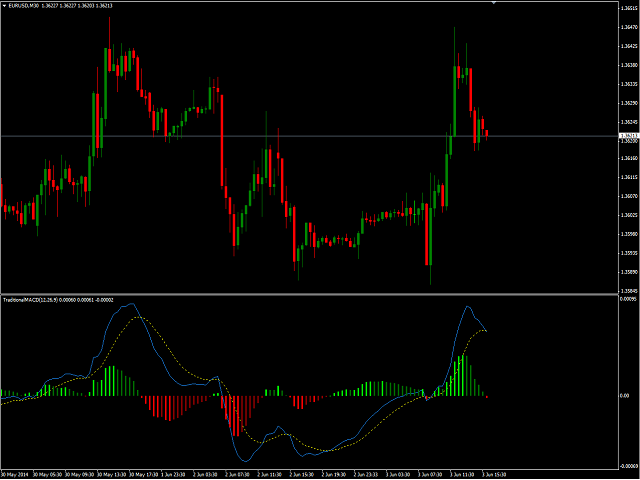Click the 1.36245 price scale label
The width and height of the screenshot is (640, 480).
click(x=629, y=122)
